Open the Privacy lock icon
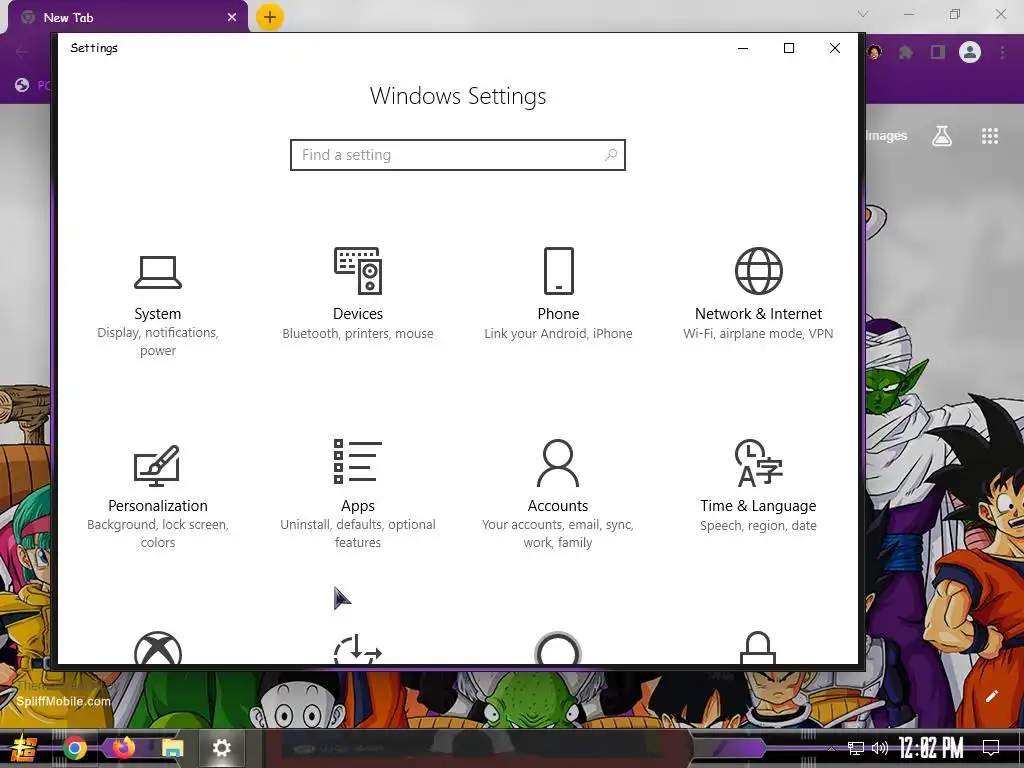The image size is (1024, 768). coord(758,648)
